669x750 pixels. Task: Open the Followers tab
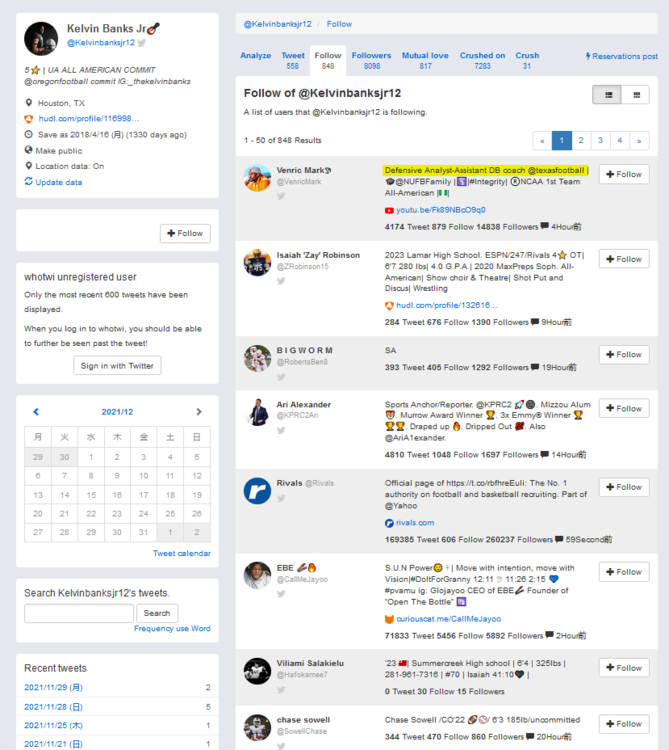click(371, 61)
